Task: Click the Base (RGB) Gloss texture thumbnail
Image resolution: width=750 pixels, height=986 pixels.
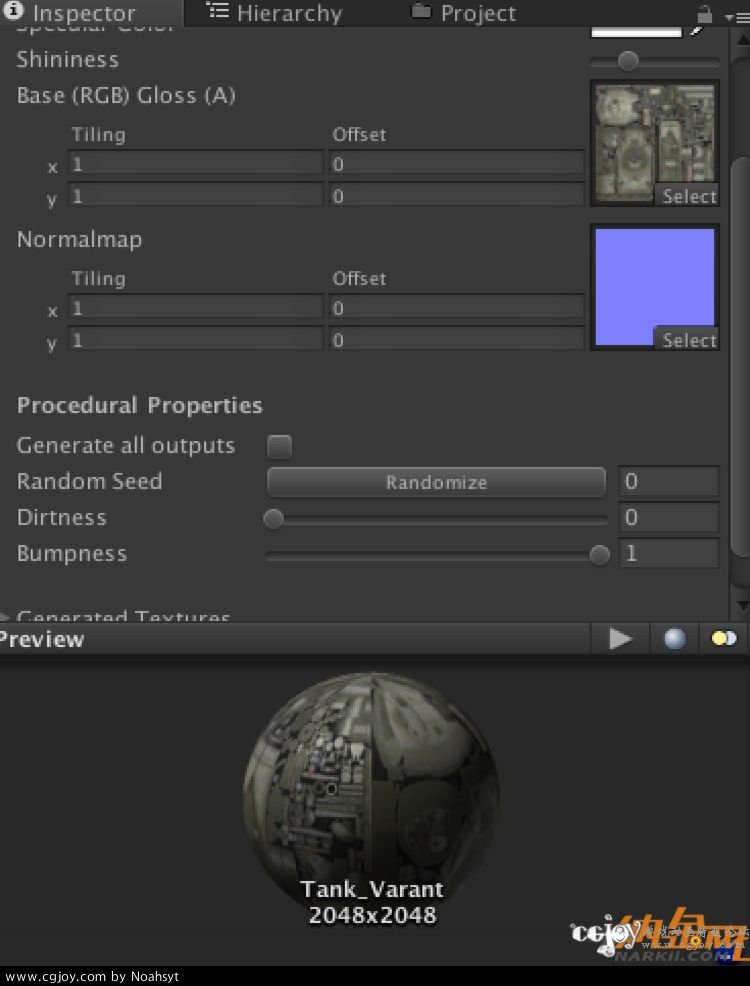Action: 654,143
